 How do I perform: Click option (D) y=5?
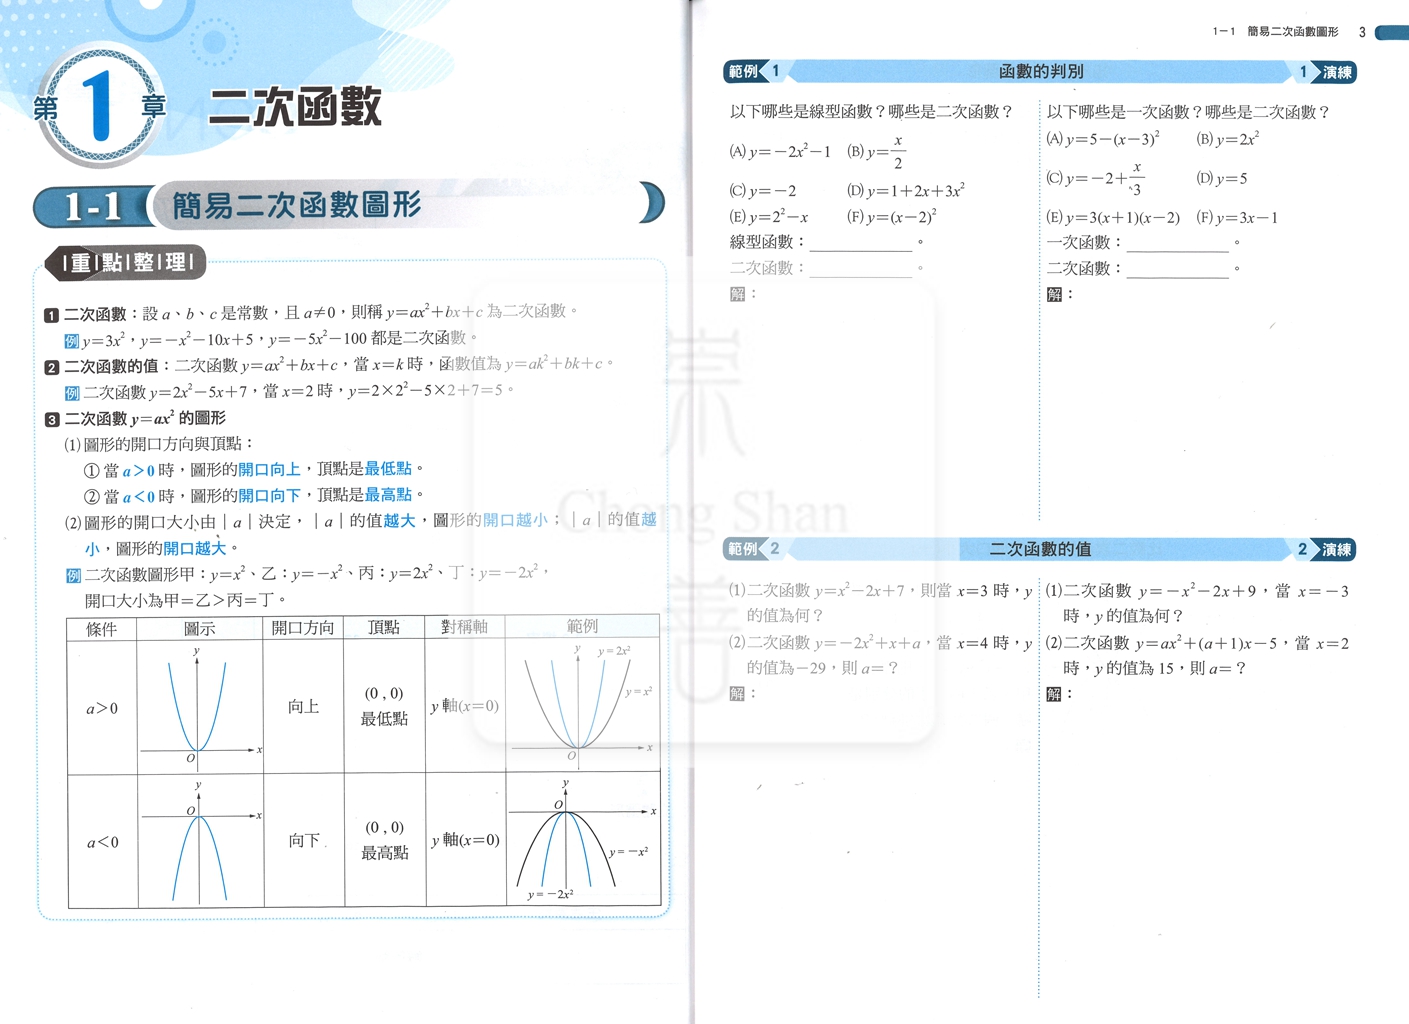click(1222, 179)
